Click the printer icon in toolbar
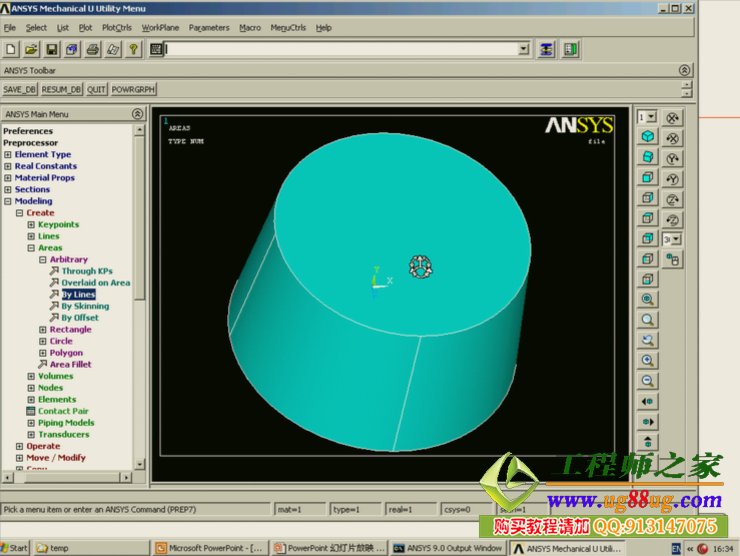The image size is (740, 556). [92, 49]
